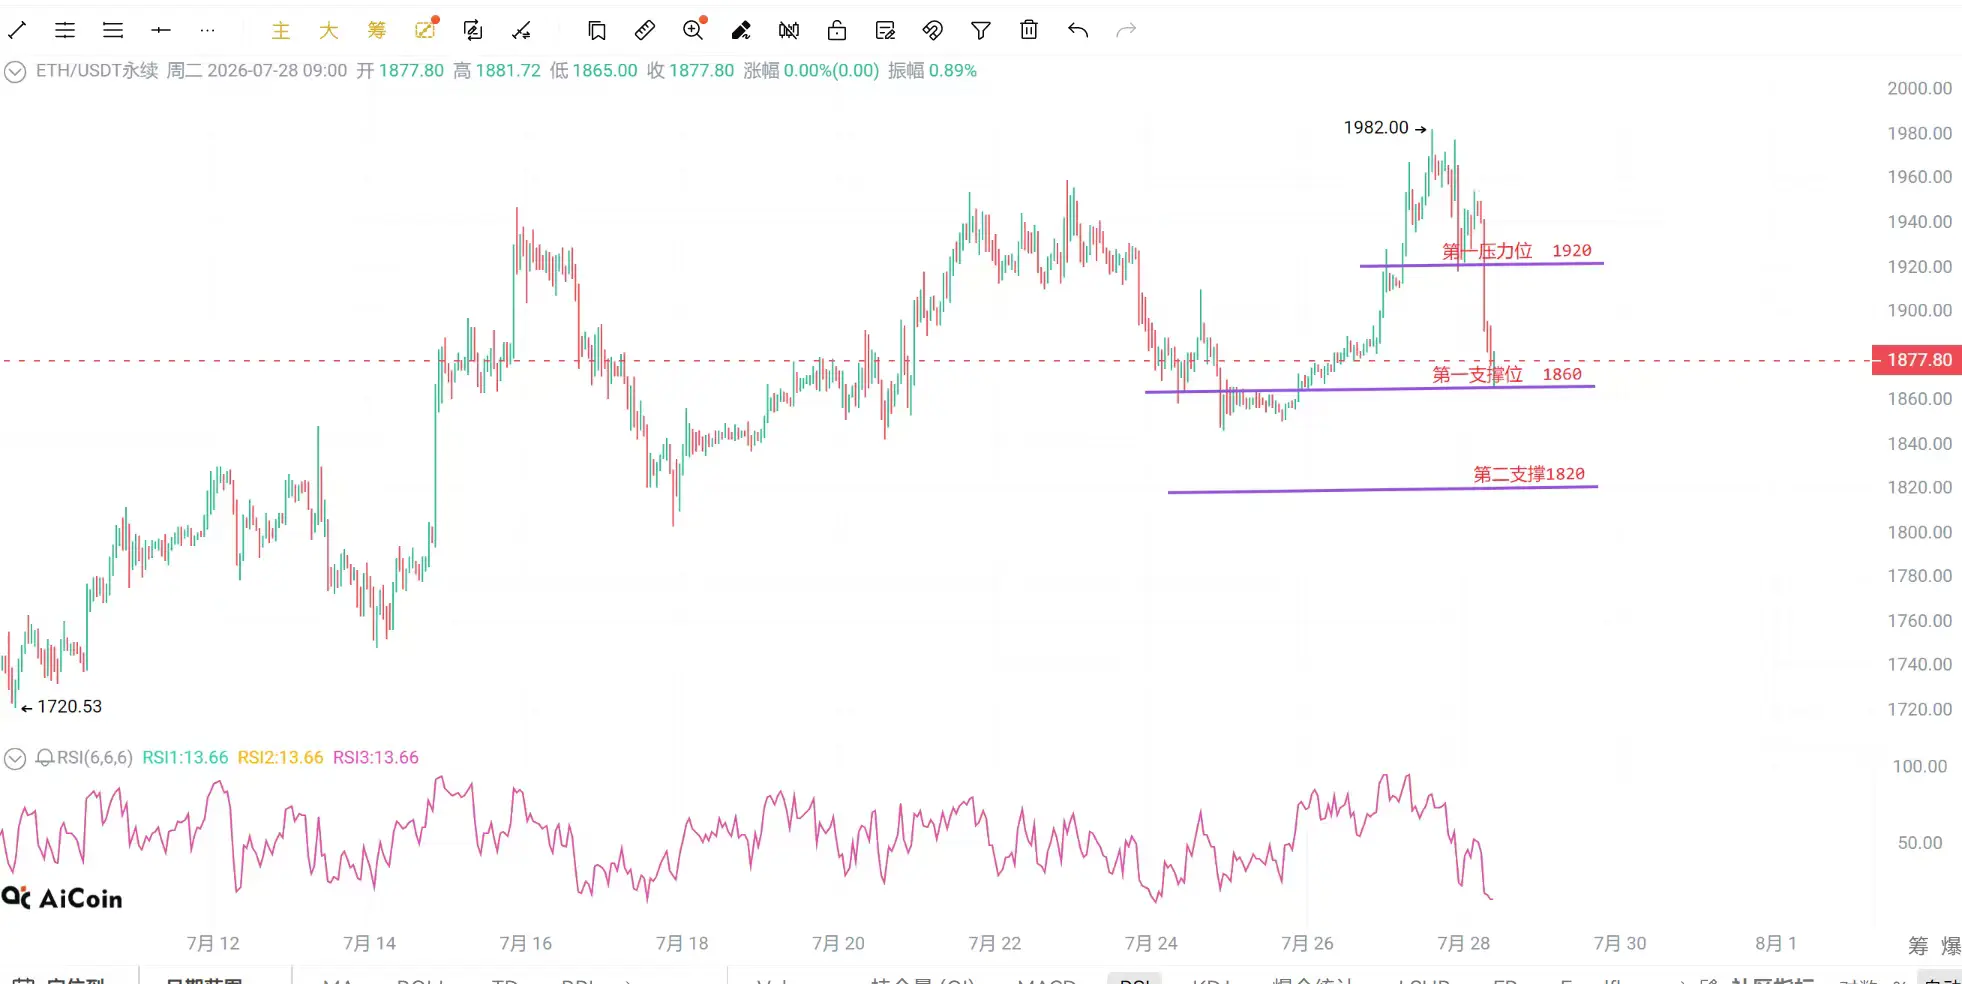Click the RSI3:13.66 value
This screenshot has width=1962, height=984.
click(375, 758)
